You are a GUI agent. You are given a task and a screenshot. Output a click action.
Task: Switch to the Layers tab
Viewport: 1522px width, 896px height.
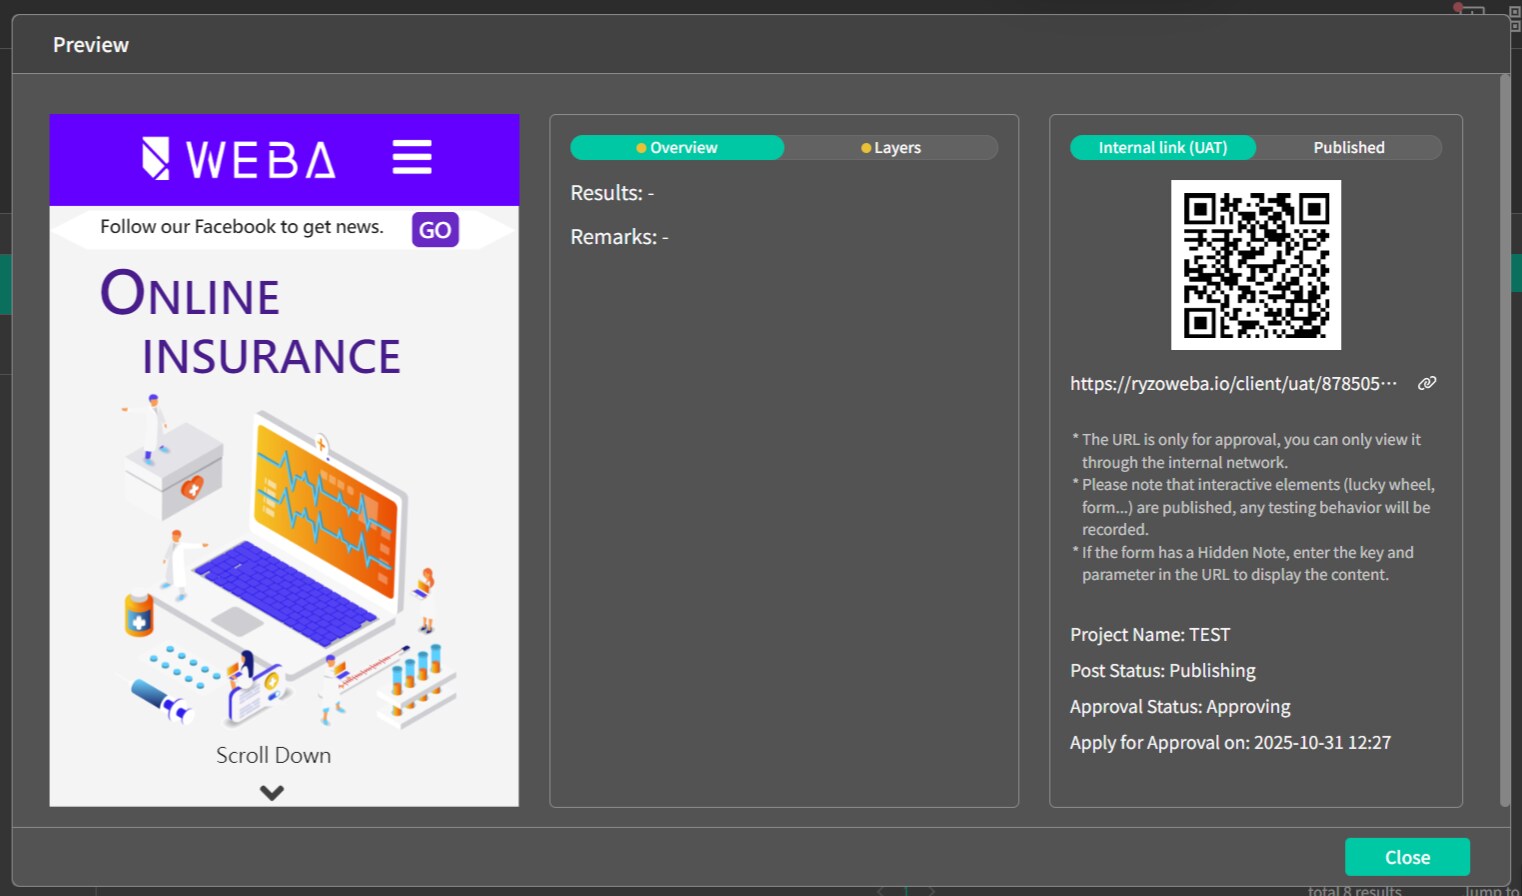[891, 147]
